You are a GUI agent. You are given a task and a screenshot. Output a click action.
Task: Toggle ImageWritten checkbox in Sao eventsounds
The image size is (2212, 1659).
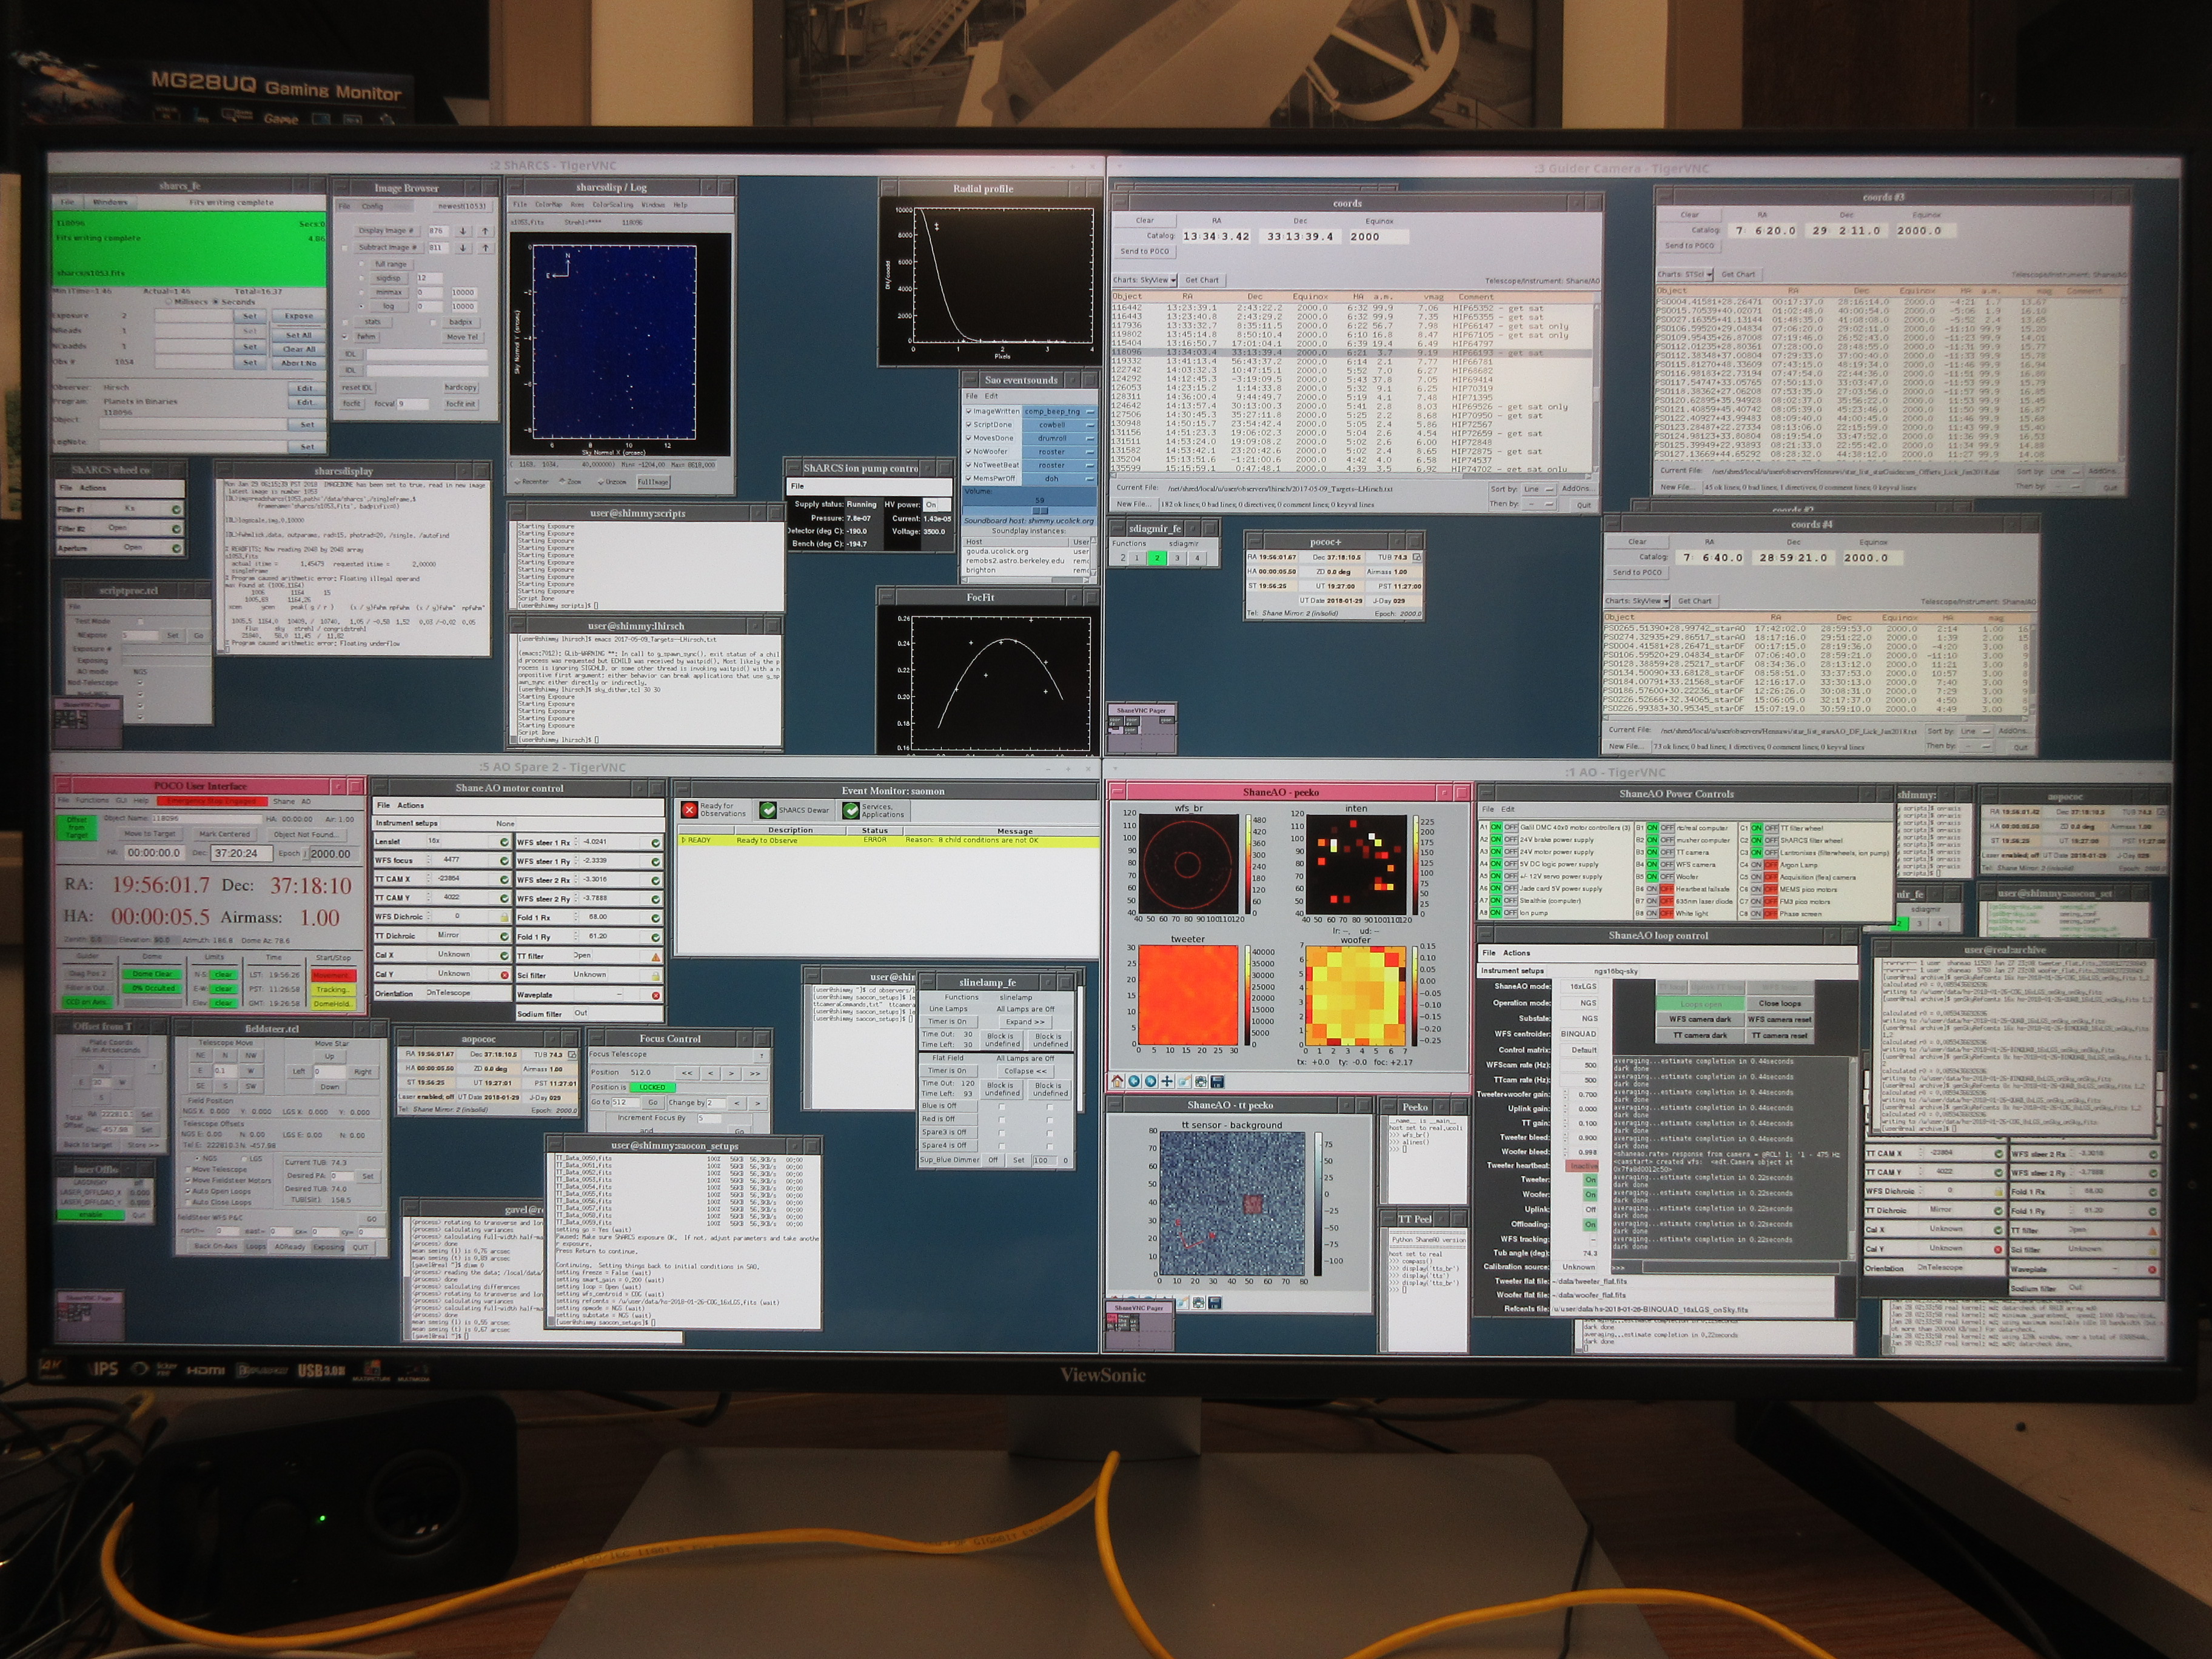[969, 411]
